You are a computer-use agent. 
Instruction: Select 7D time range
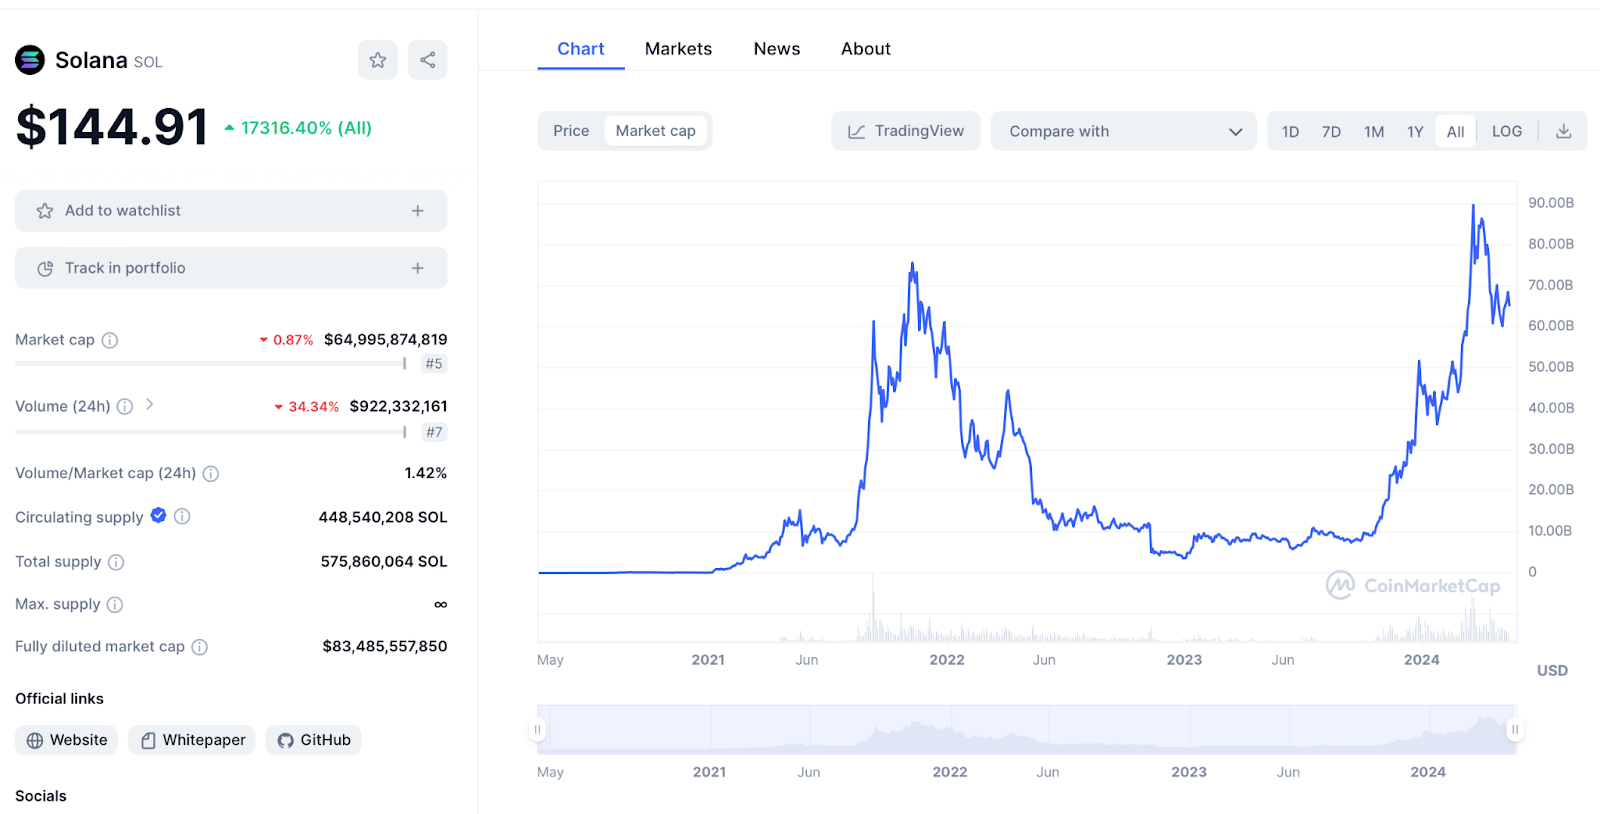point(1331,131)
